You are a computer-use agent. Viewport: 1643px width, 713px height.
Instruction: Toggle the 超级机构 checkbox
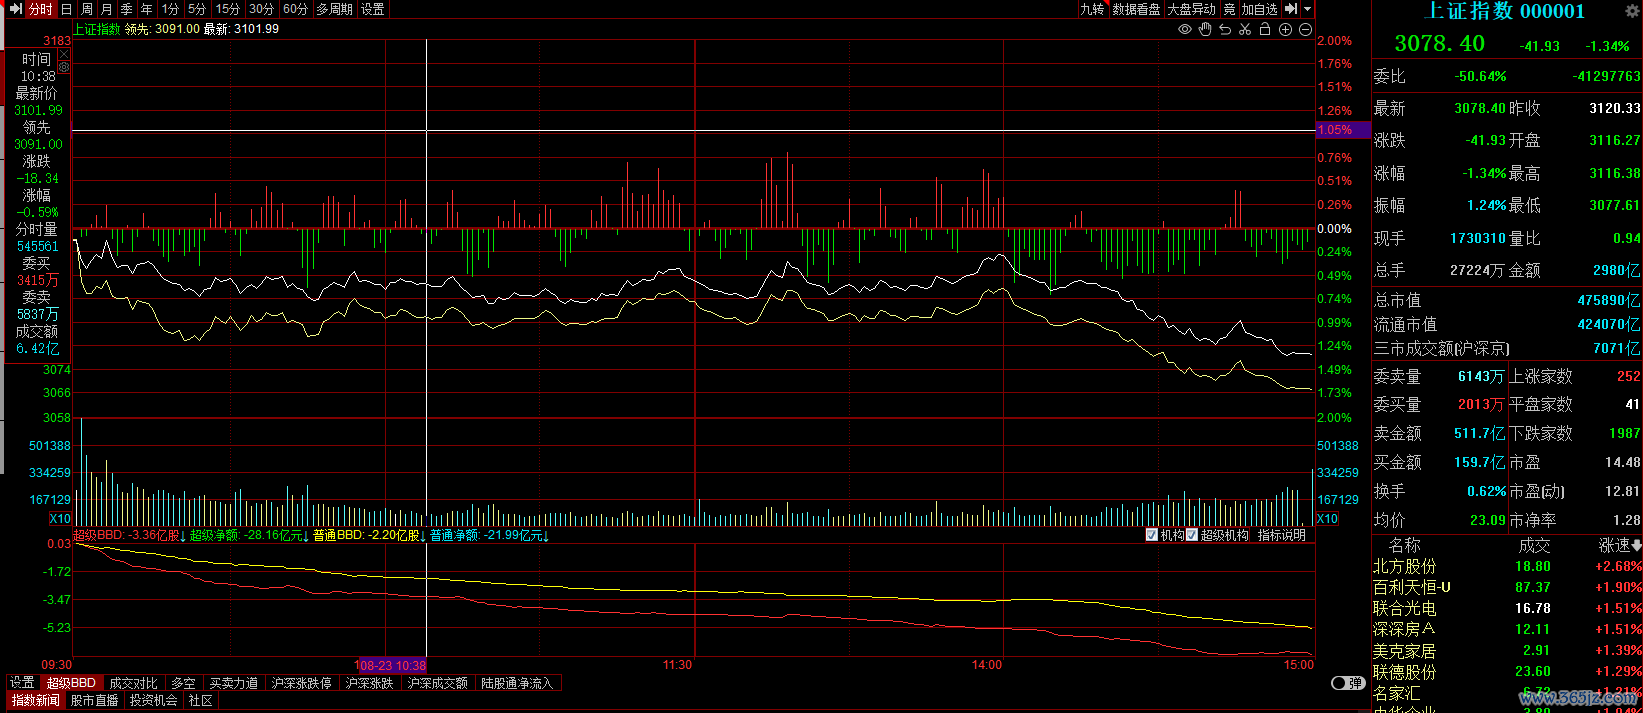coord(1192,535)
